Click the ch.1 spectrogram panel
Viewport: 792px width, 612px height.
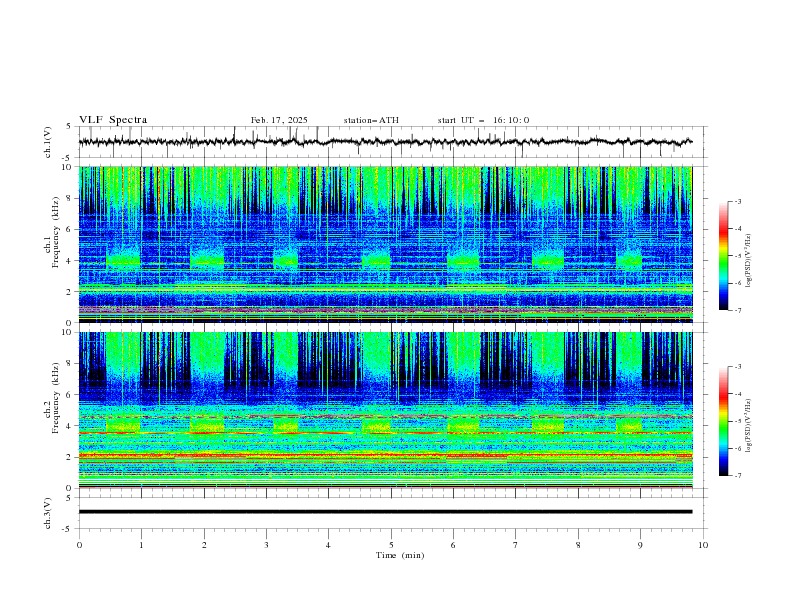pos(385,244)
